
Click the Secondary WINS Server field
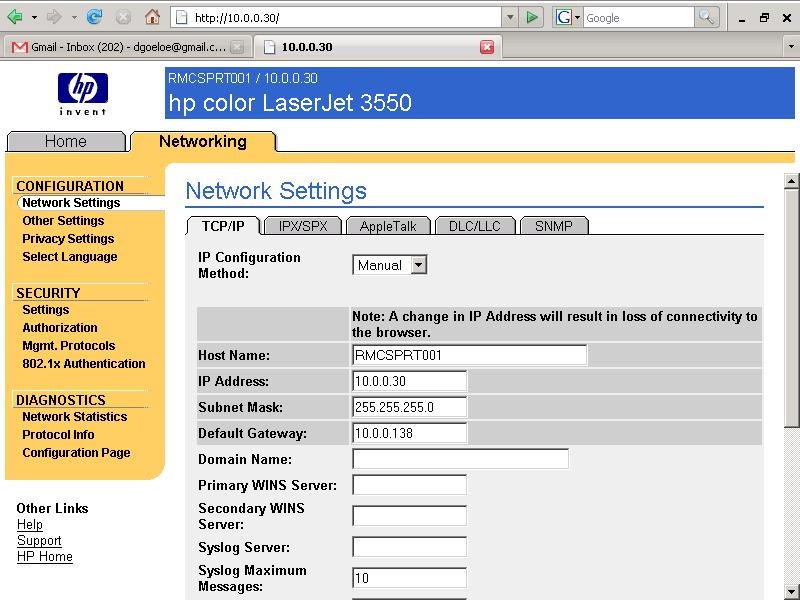tap(410, 516)
